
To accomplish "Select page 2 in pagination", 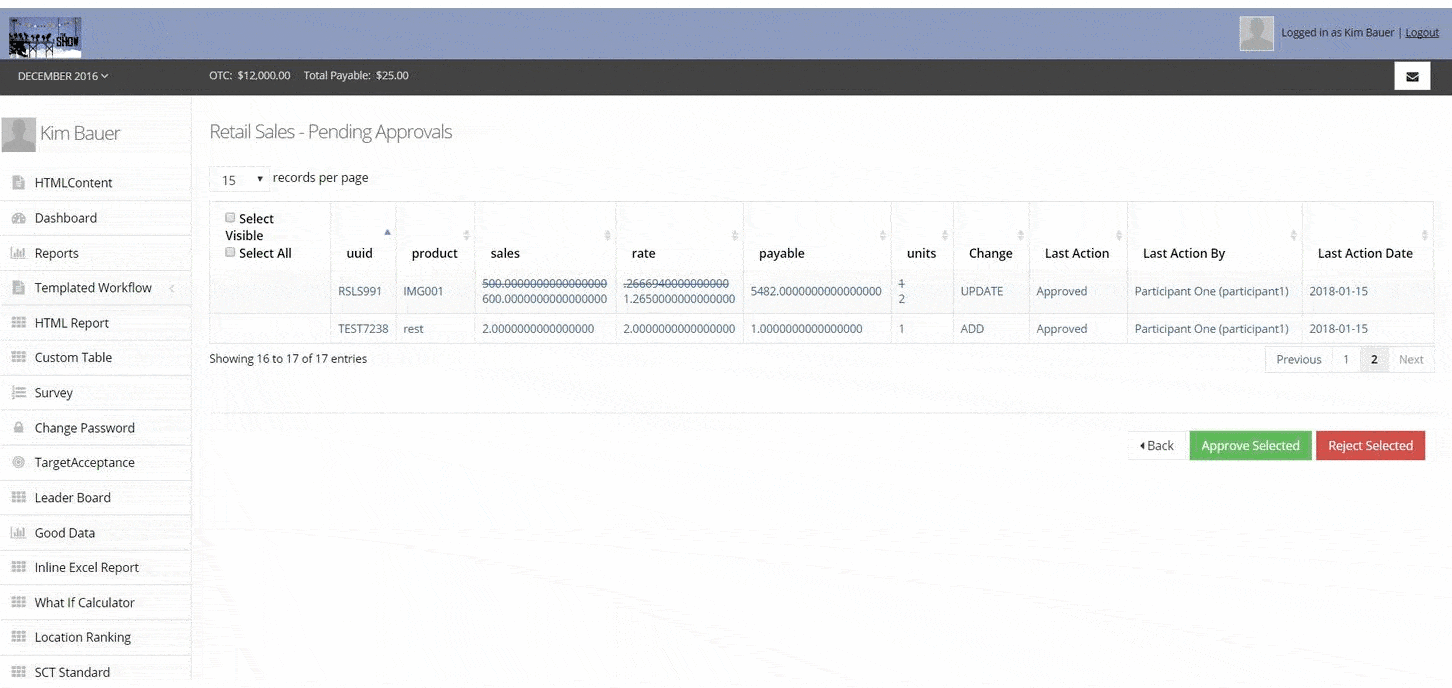I will coord(1374,359).
